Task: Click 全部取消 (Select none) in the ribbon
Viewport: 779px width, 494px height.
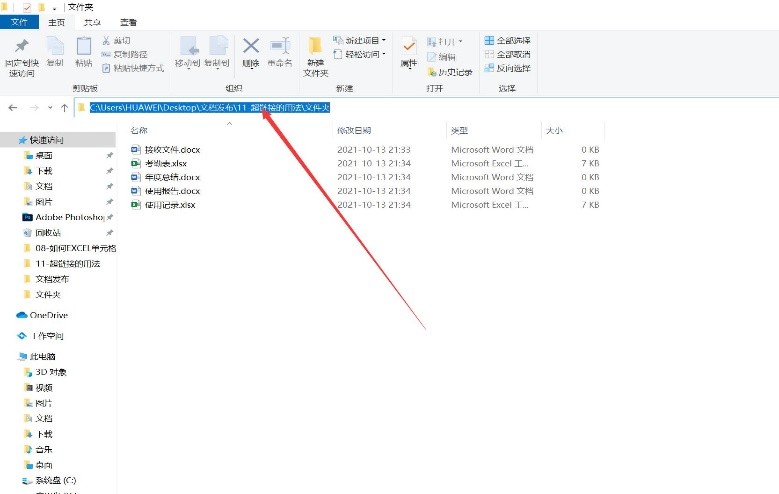Action: click(507, 54)
